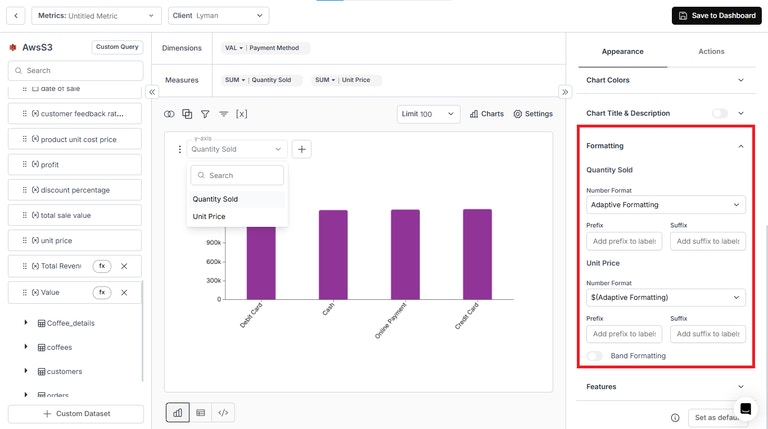Open the Metrics dropdown
768x429 pixels.
(96, 16)
